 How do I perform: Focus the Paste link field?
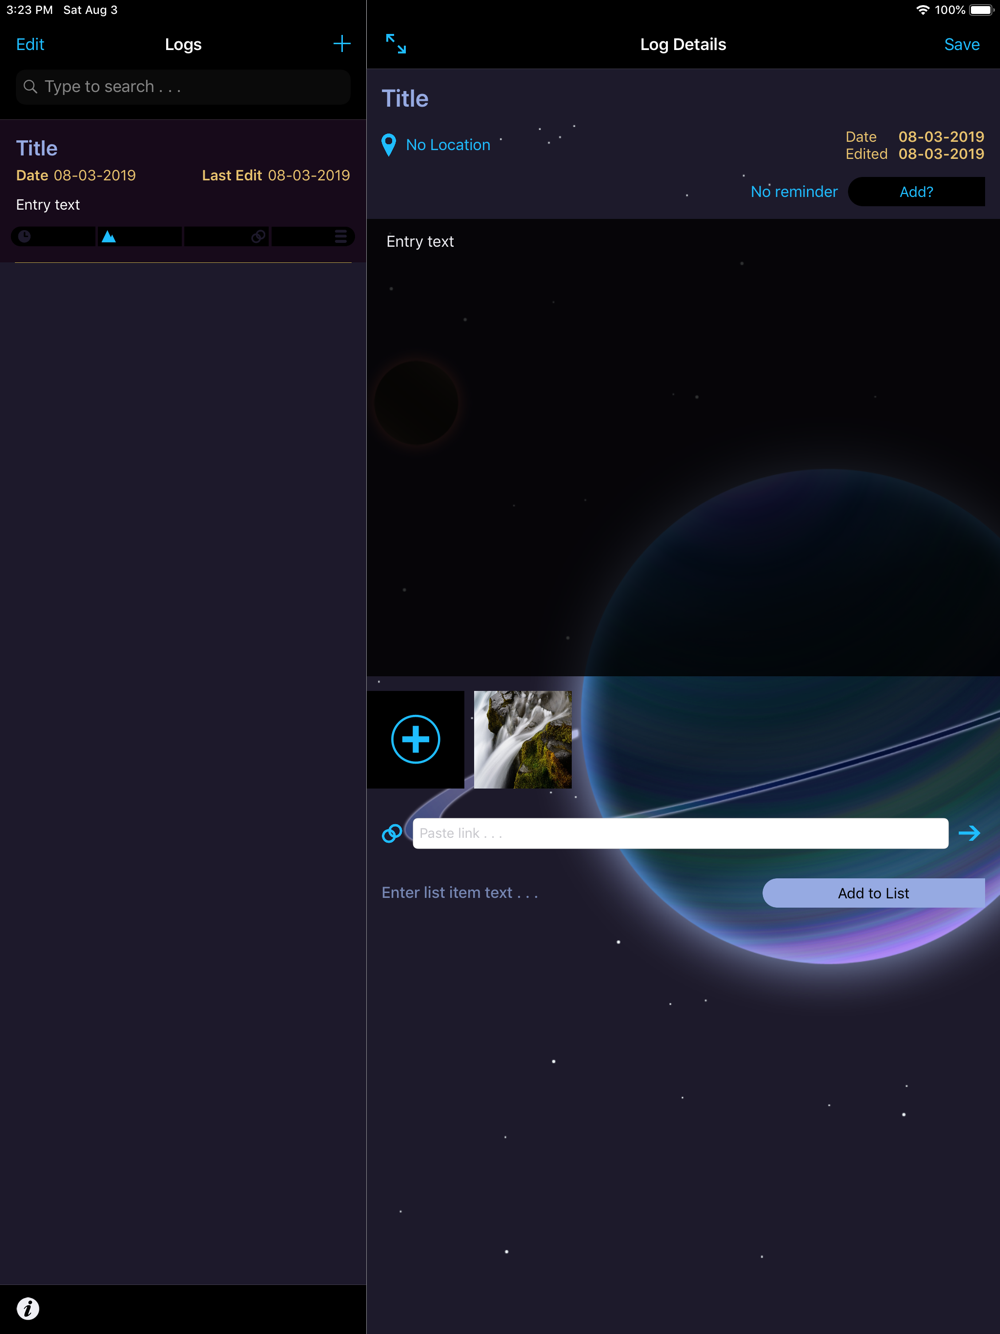680,833
